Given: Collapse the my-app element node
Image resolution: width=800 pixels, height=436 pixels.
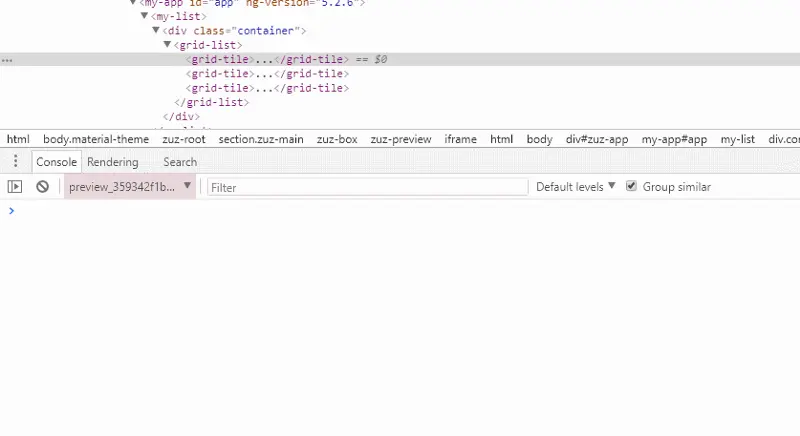Looking at the screenshot, I should pos(133,3).
